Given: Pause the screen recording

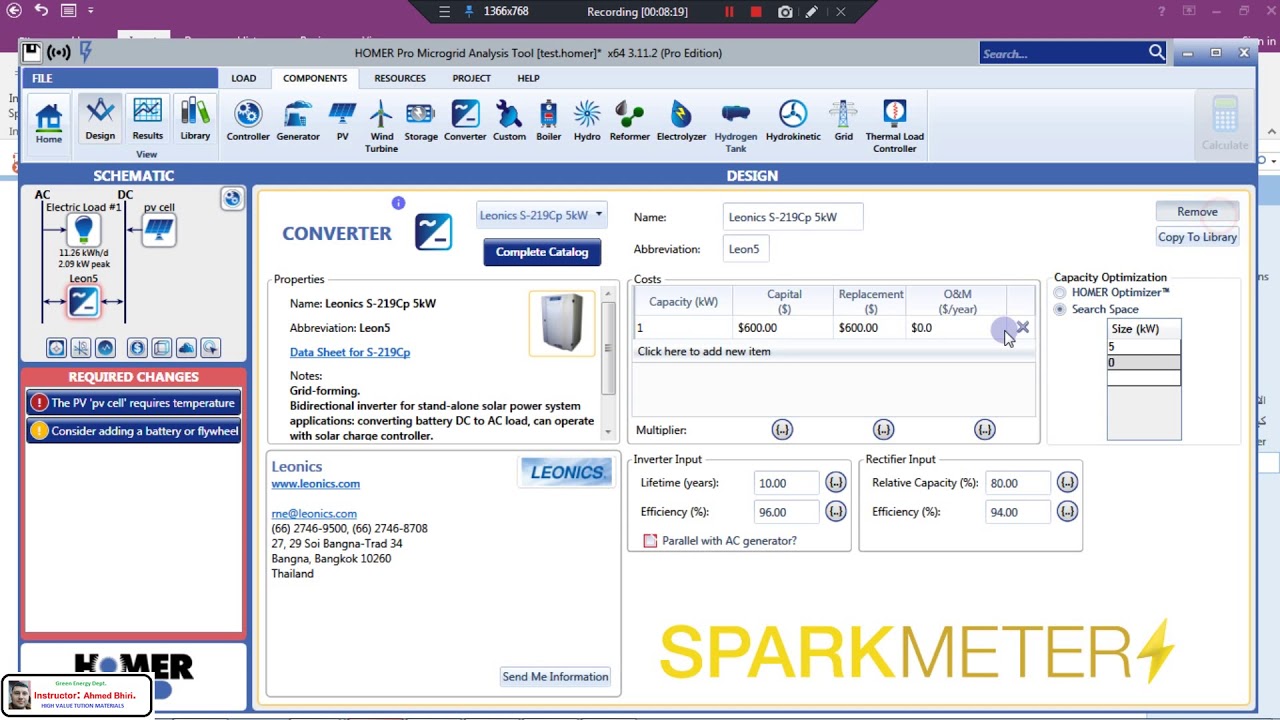Looking at the screenshot, I should [729, 12].
